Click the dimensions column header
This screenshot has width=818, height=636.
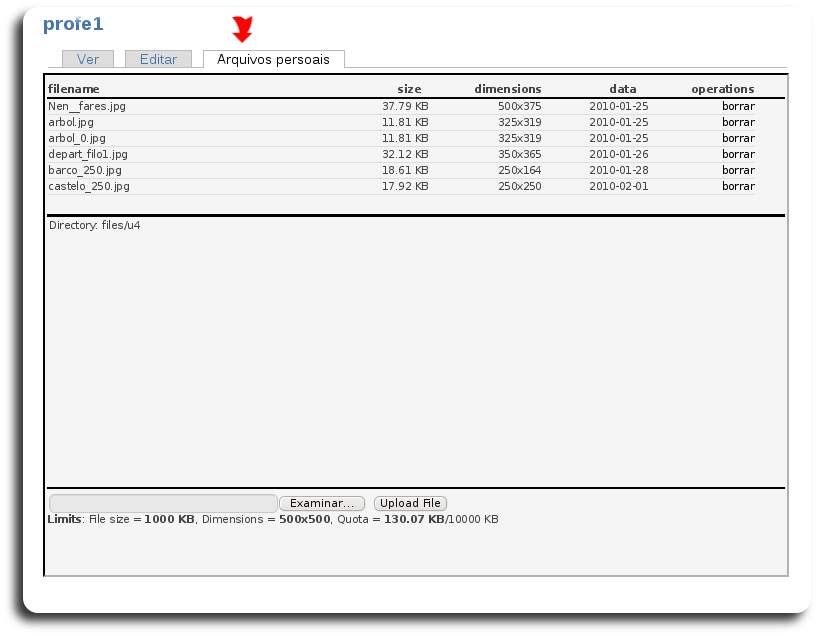pyautogui.click(x=507, y=89)
